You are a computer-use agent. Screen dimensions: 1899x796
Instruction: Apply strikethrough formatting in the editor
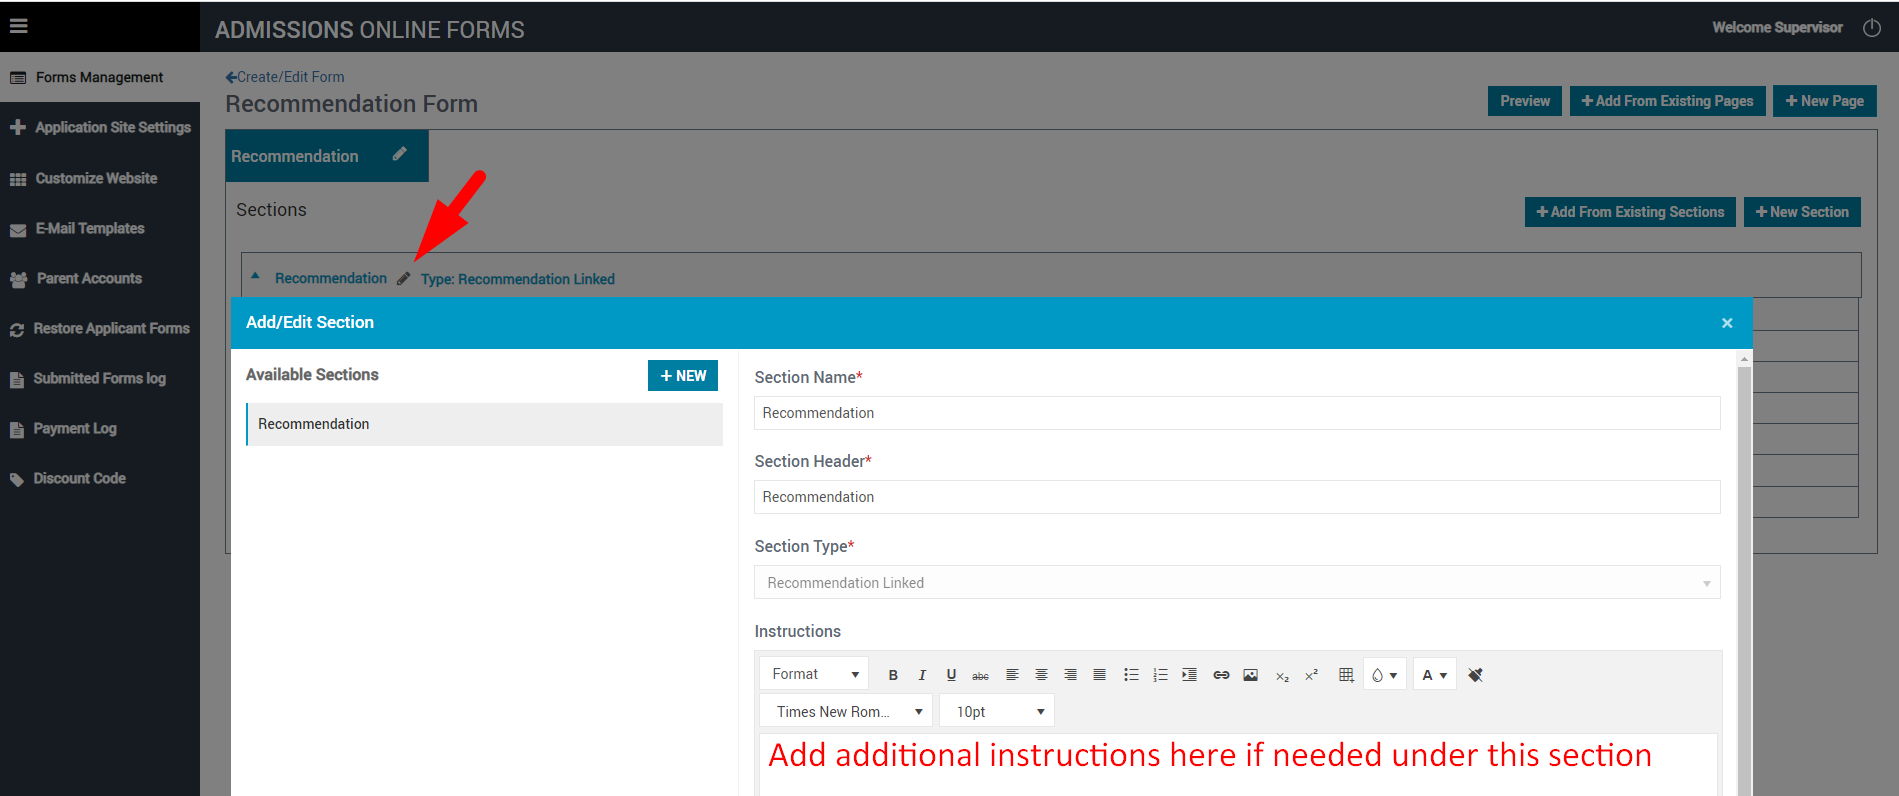pyautogui.click(x=980, y=675)
